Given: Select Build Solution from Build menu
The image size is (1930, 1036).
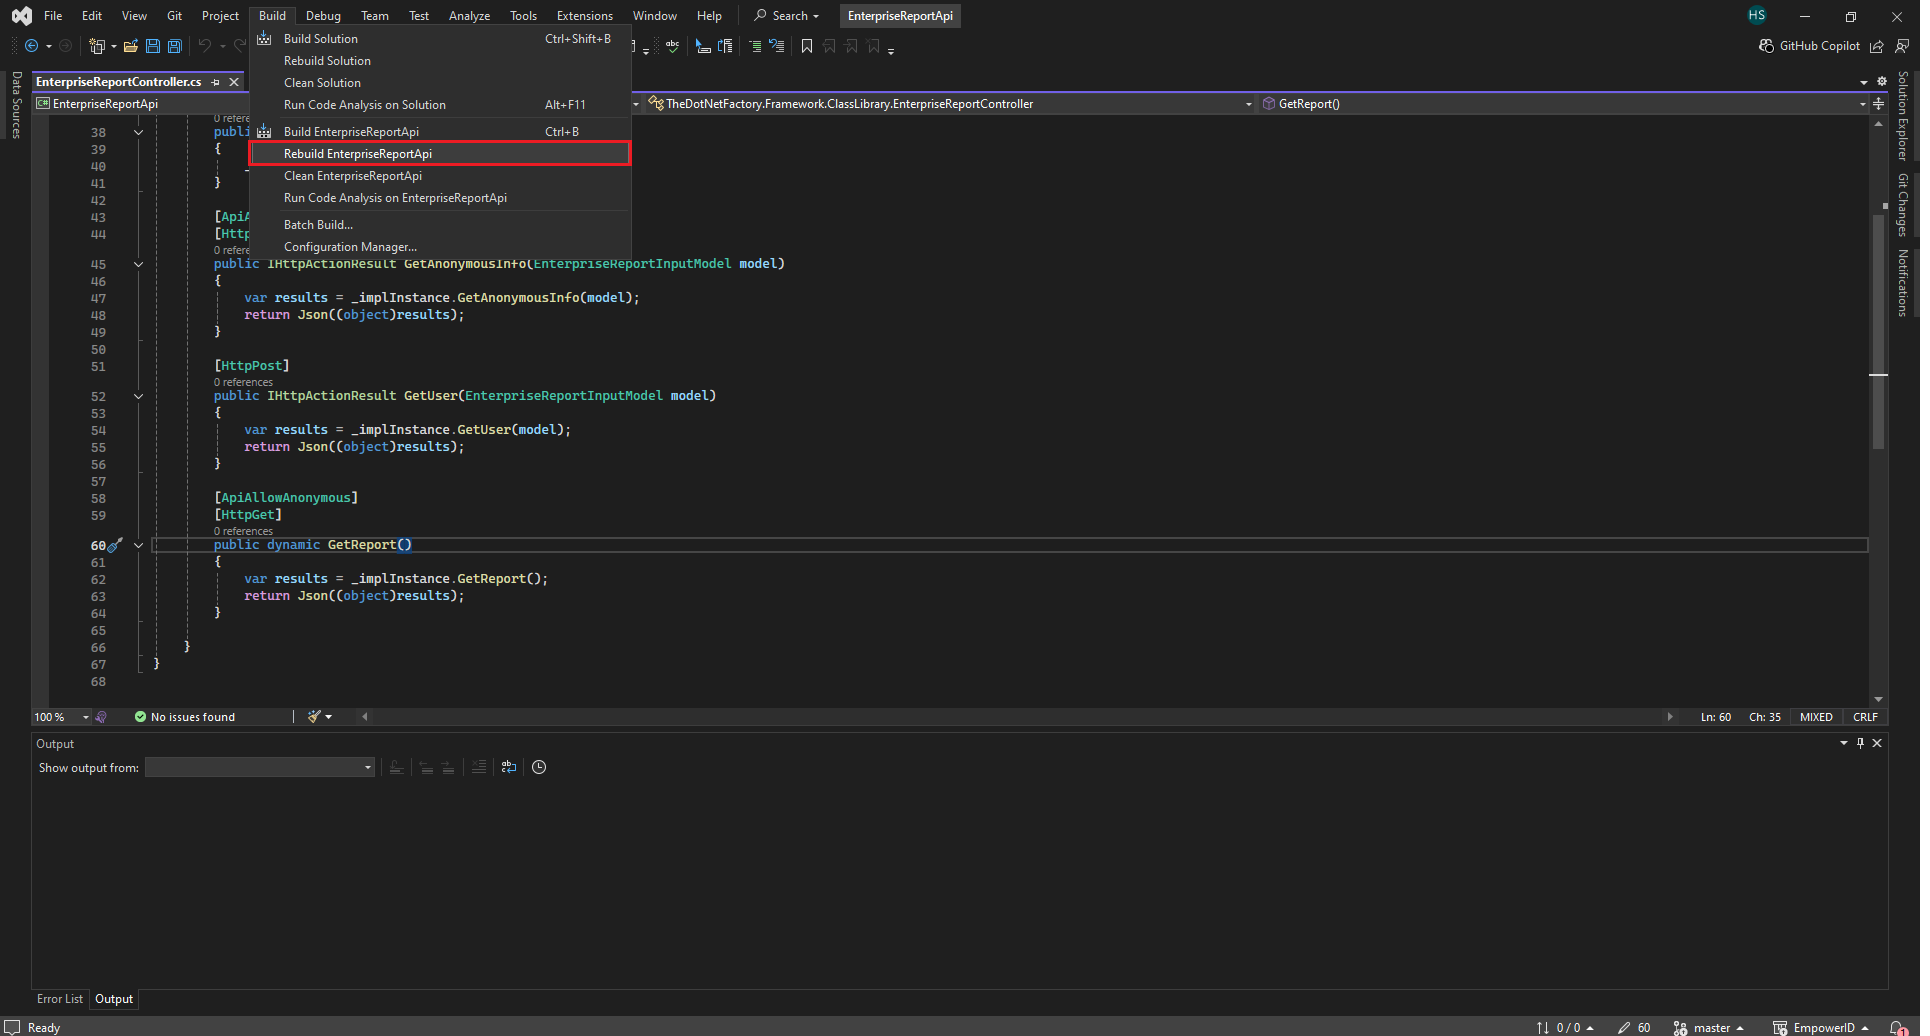Looking at the screenshot, I should (x=440, y=39).
